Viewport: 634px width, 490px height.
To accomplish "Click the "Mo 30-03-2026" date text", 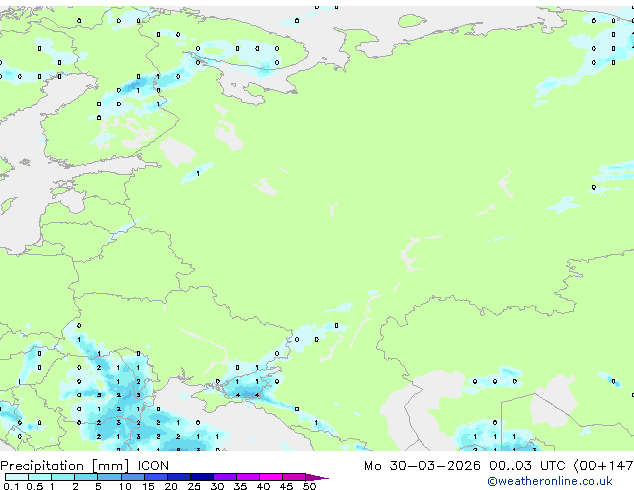I will [x=422, y=466].
